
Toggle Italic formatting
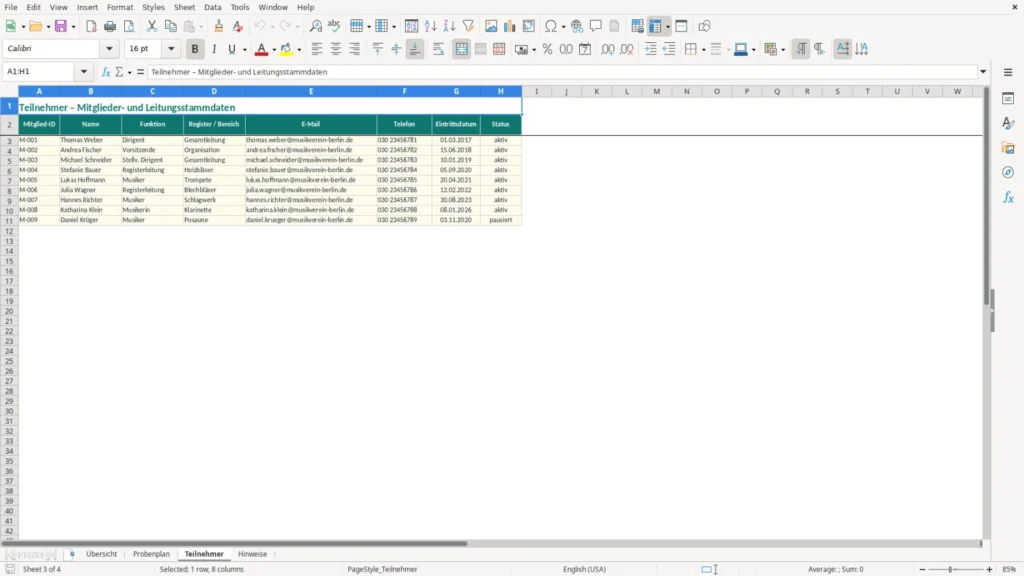pos(214,49)
